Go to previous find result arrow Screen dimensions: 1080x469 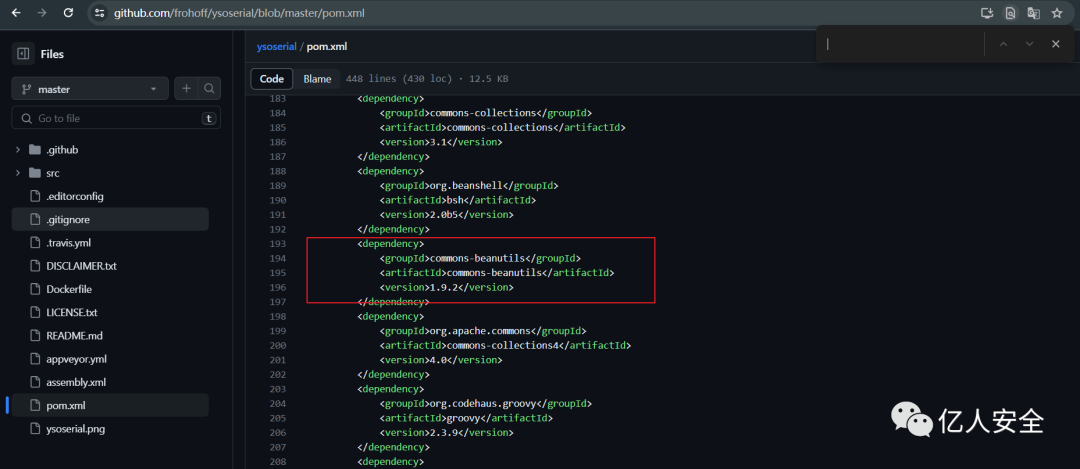click(x=1004, y=44)
